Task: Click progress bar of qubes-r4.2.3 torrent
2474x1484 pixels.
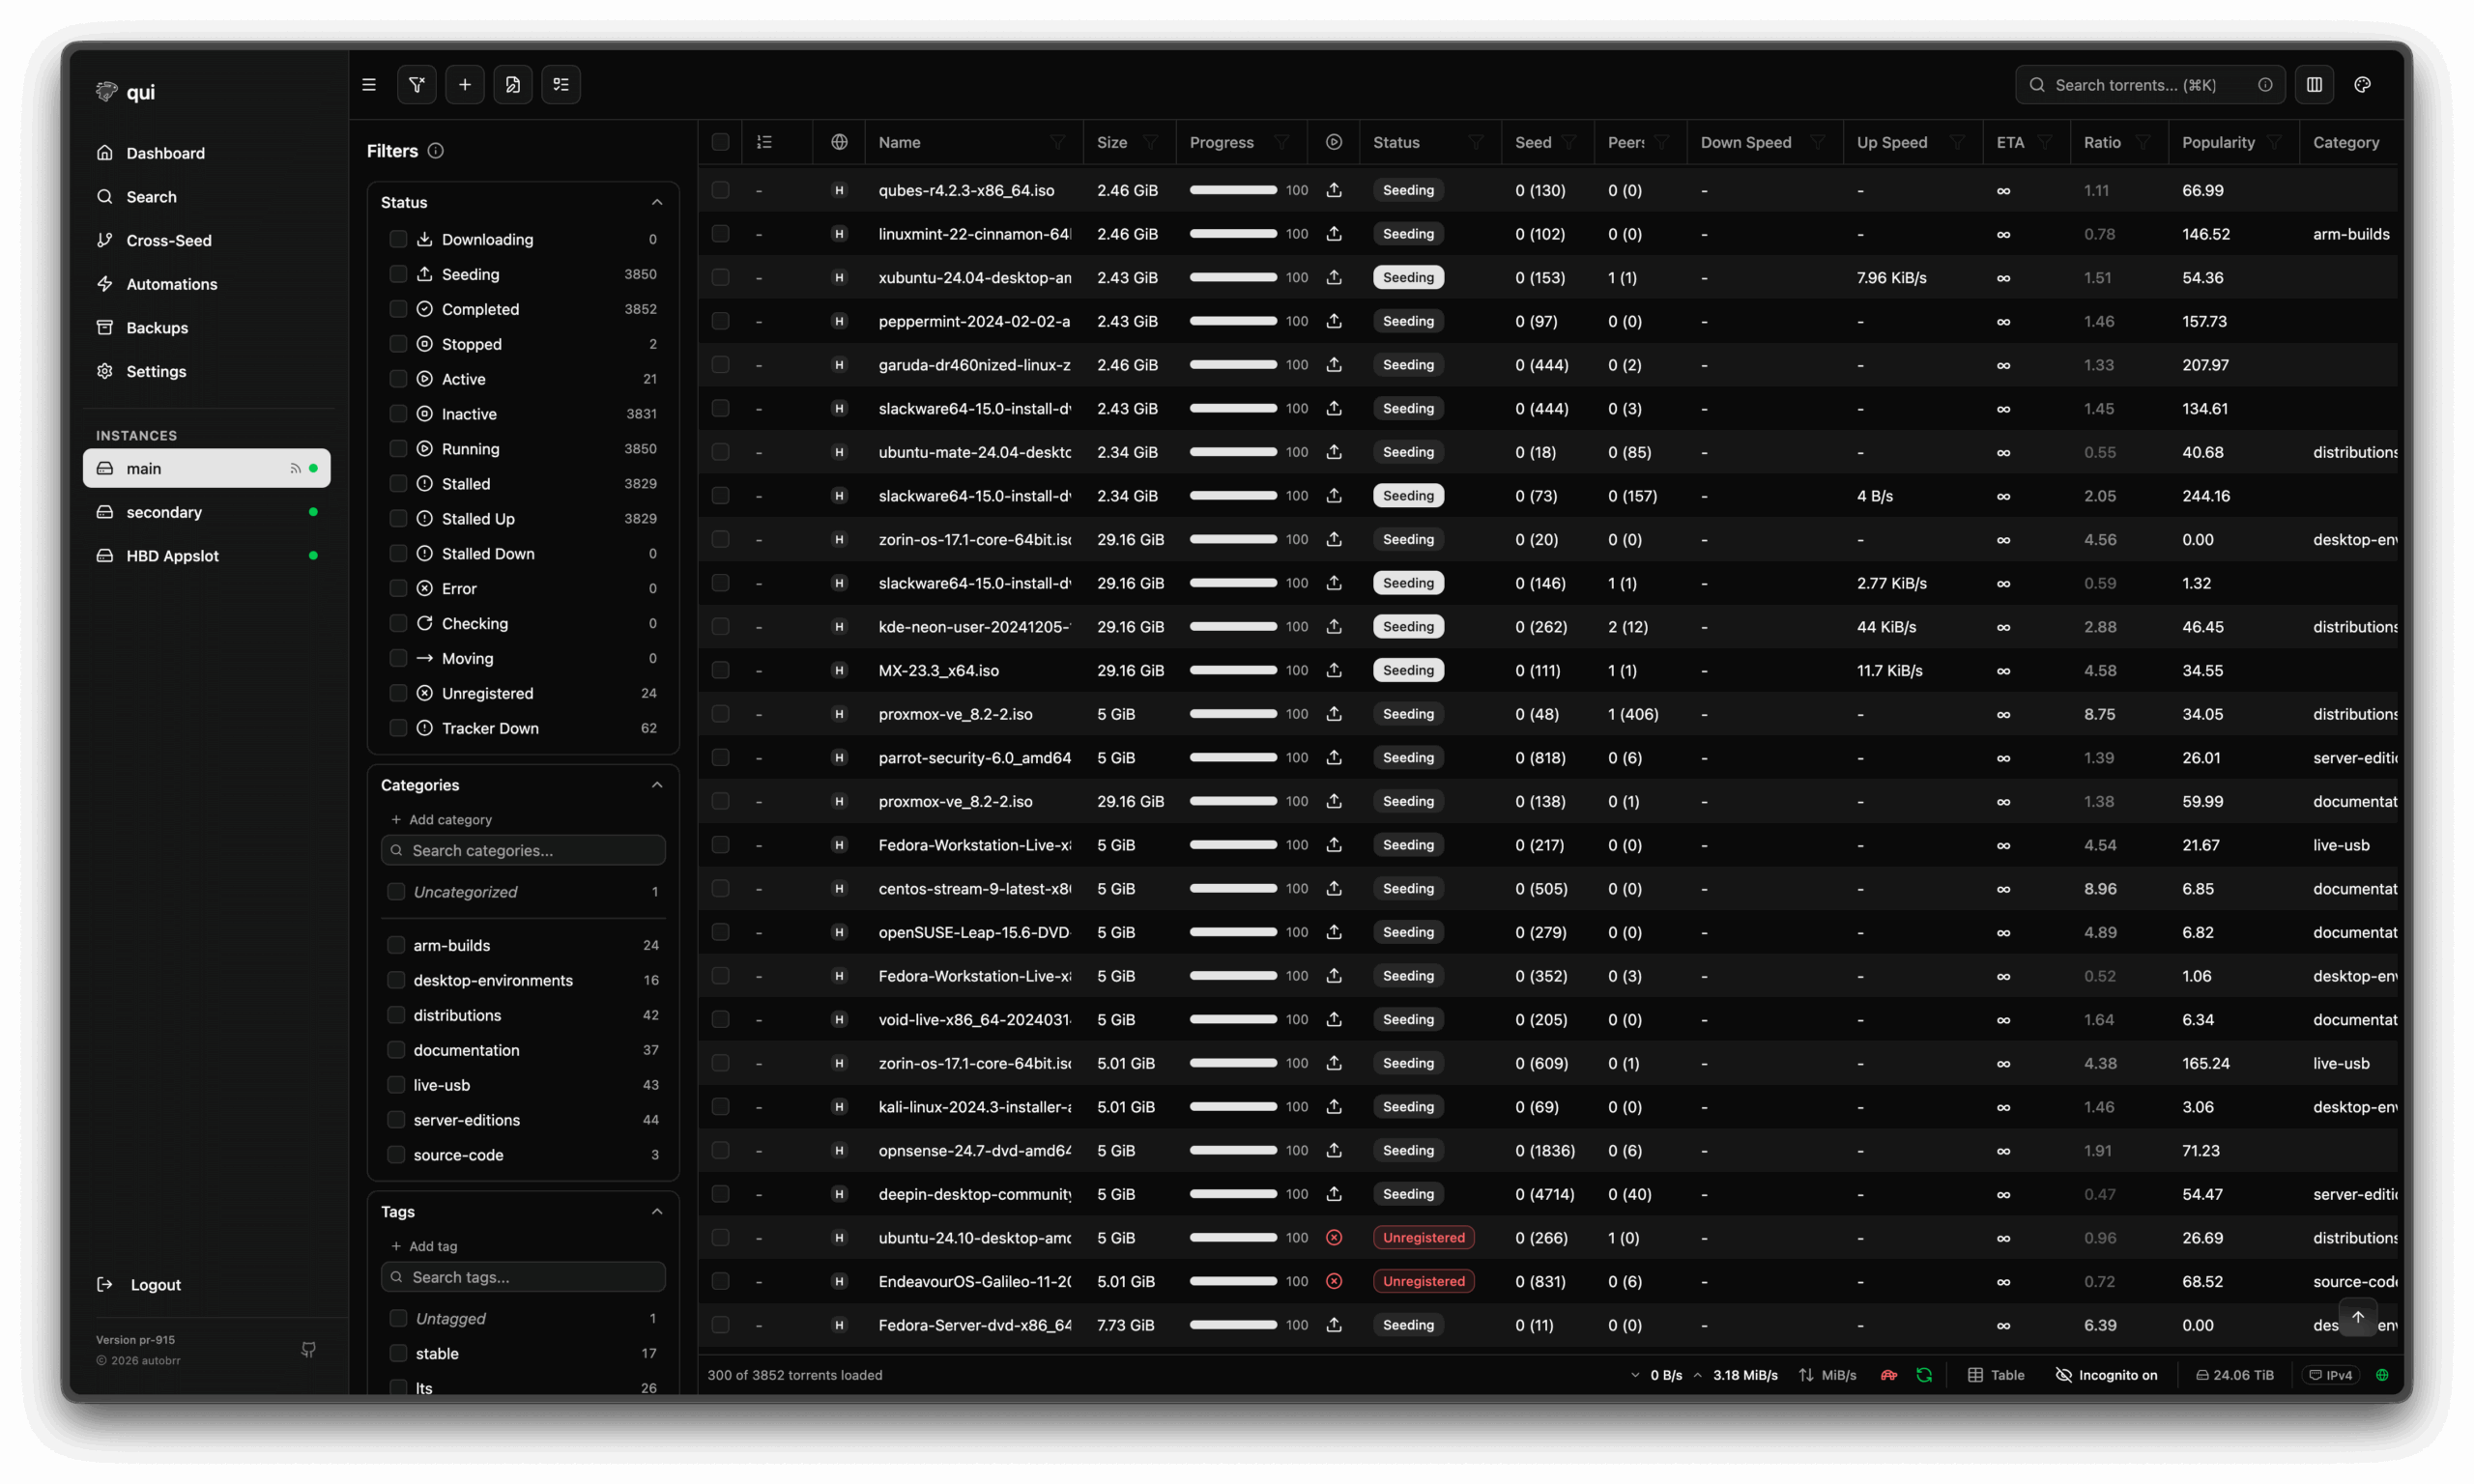Action: pos(1232,190)
